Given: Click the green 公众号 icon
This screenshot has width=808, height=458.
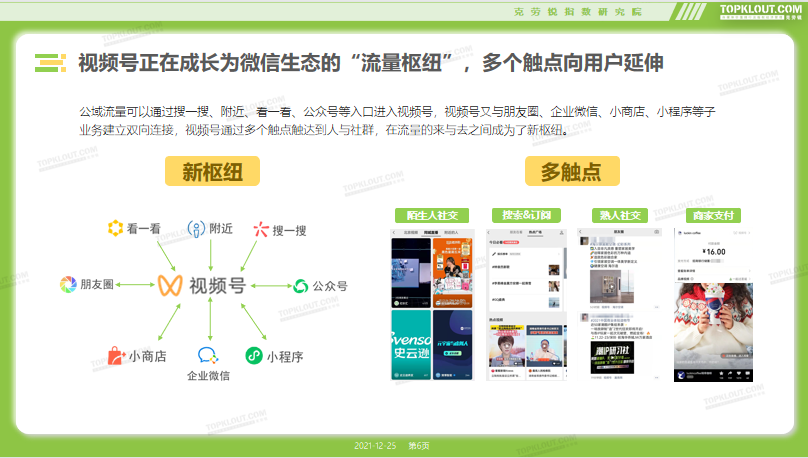Looking at the screenshot, I should click(301, 286).
